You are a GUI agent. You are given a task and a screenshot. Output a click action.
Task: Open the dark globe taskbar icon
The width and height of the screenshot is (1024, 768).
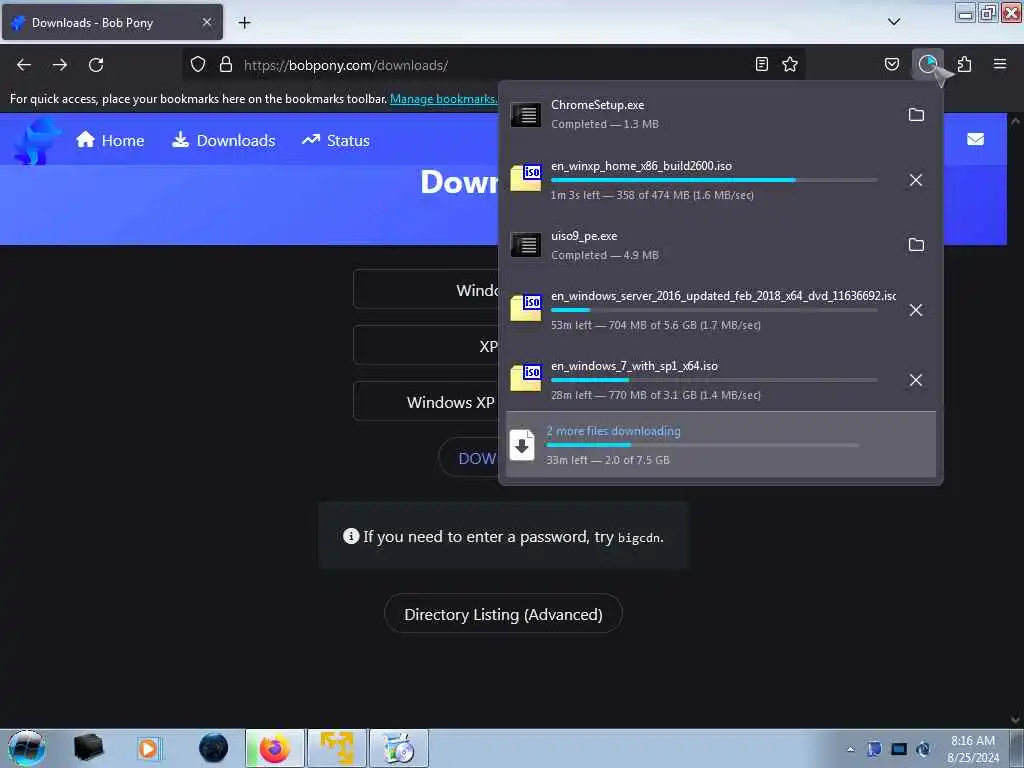click(213, 748)
